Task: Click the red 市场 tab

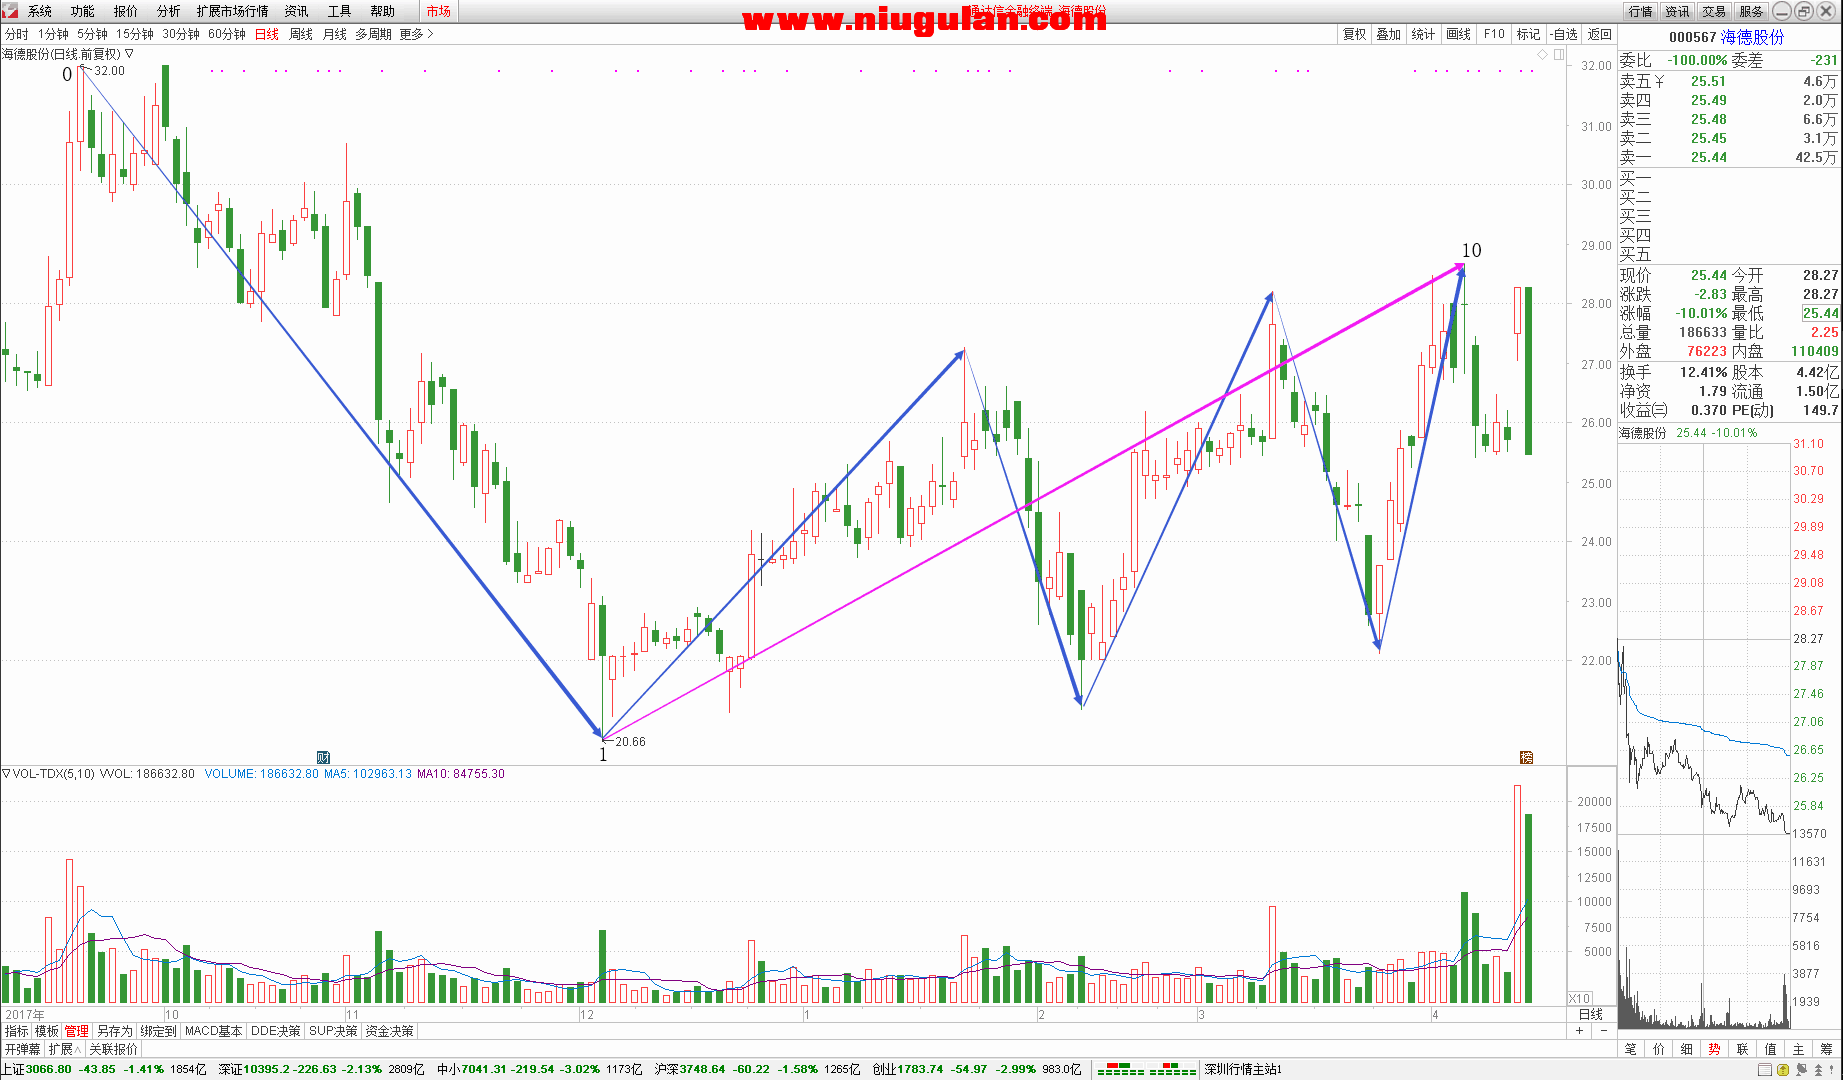Action: pos(439,11)
